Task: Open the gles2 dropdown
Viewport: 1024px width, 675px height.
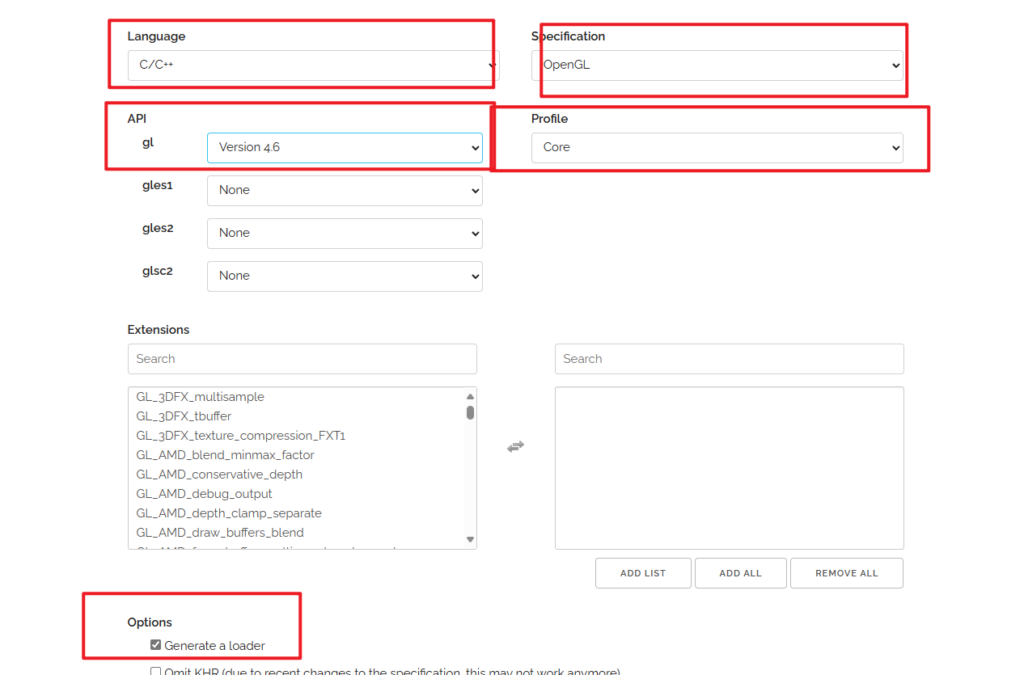Action: coord(344,233)
